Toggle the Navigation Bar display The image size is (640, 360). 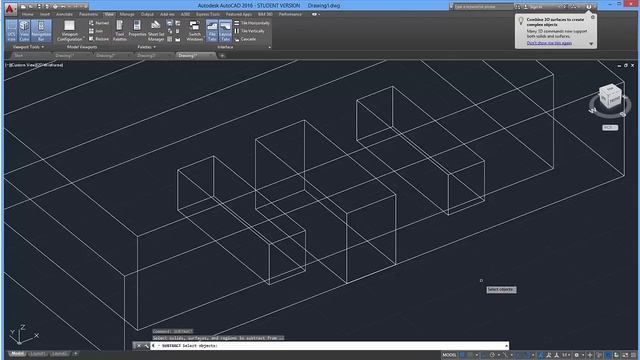click(x=41, y=31)
